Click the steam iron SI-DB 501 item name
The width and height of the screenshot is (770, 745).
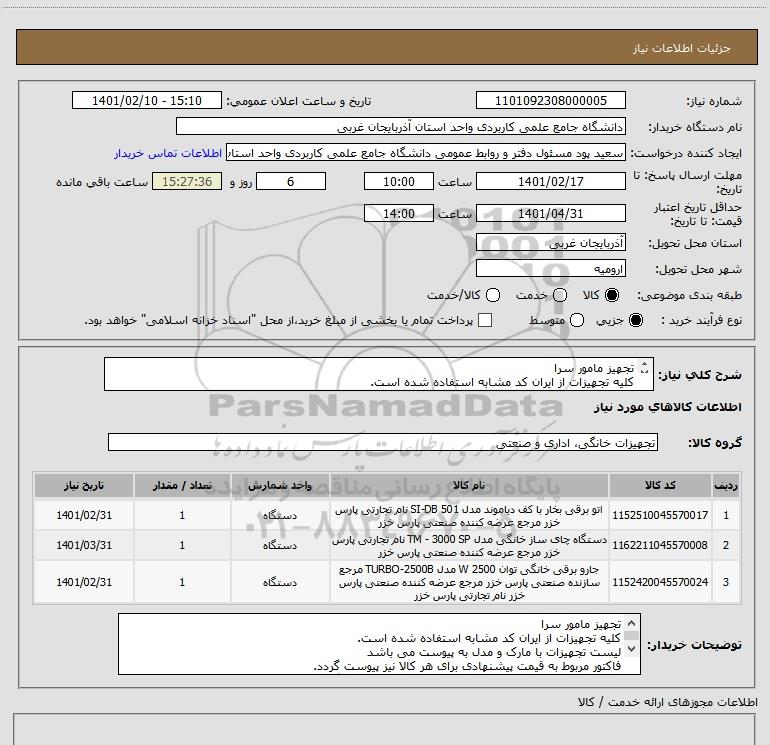tap(469, 516)
